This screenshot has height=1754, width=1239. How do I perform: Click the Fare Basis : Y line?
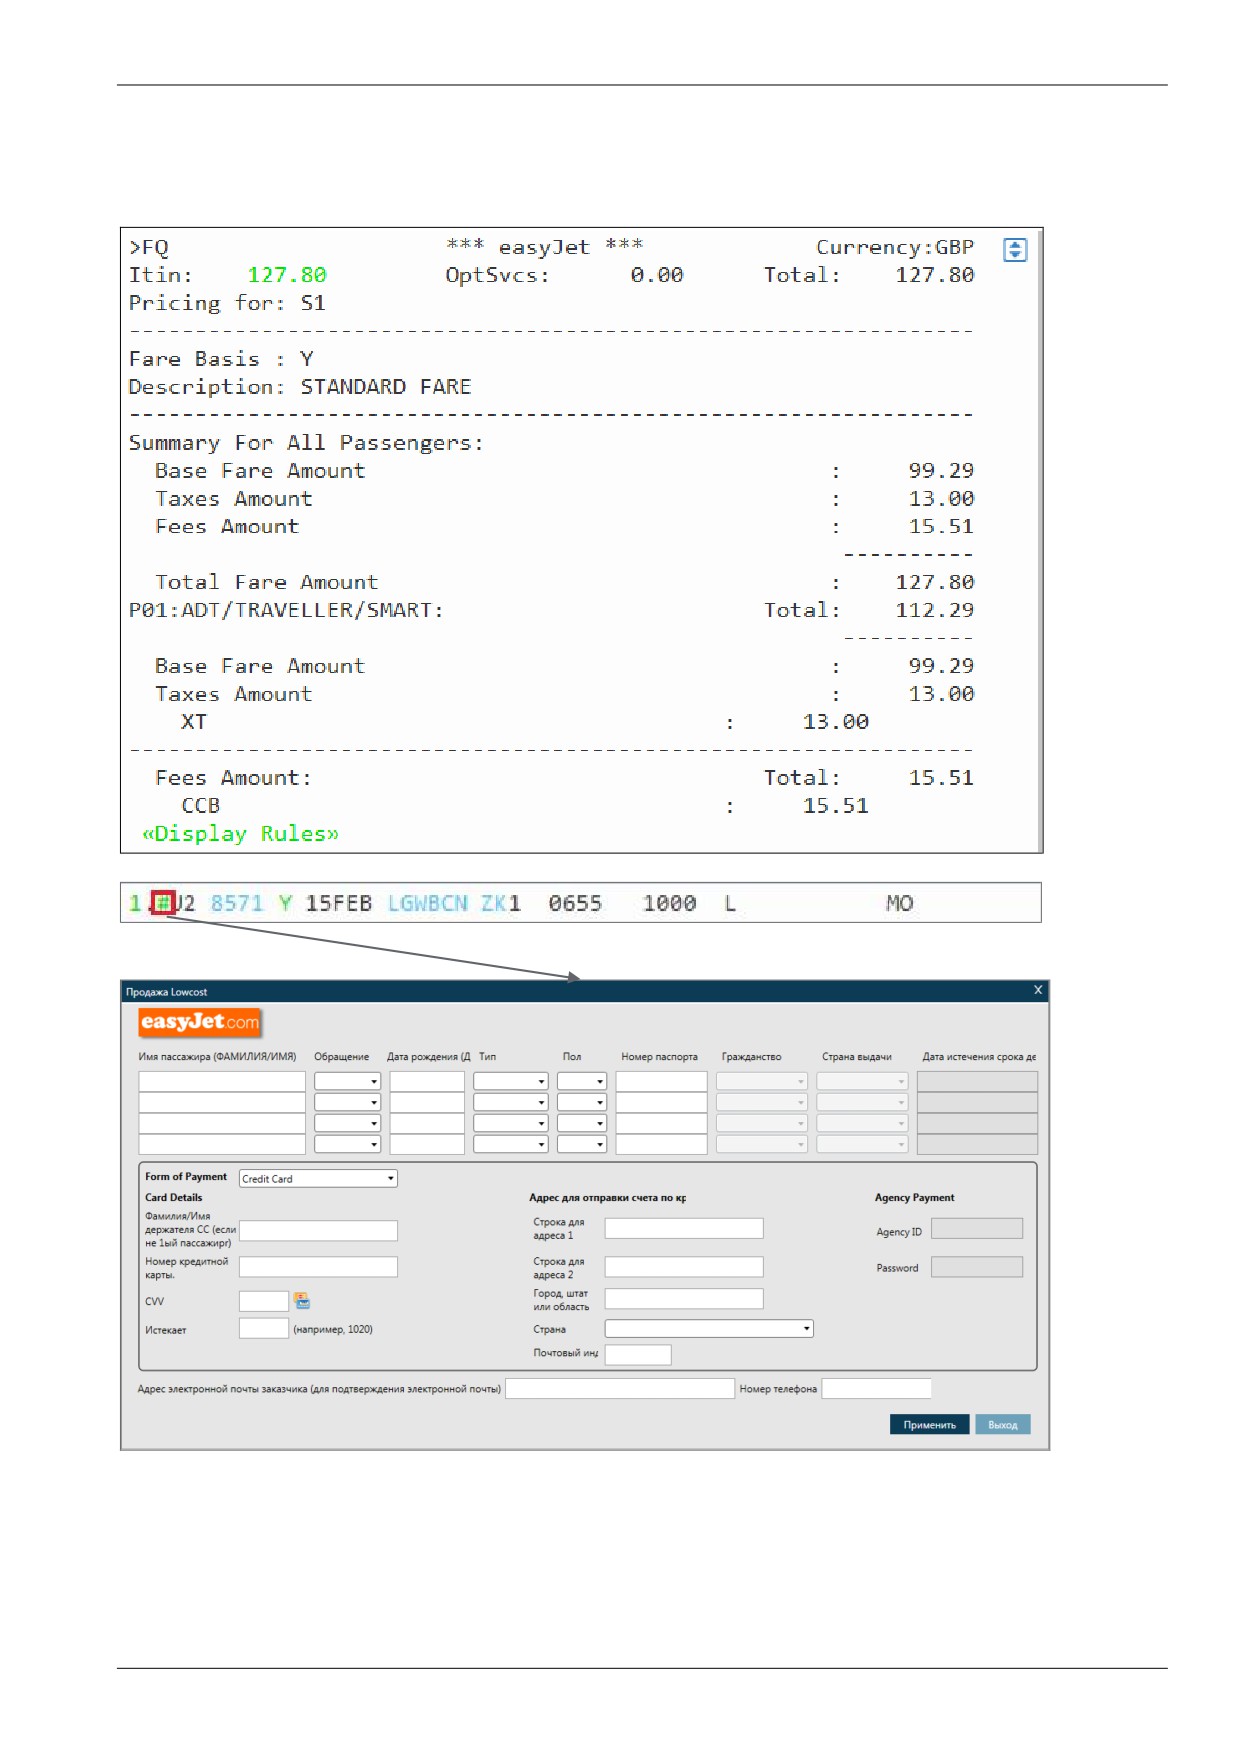click(x=221, y=359)
